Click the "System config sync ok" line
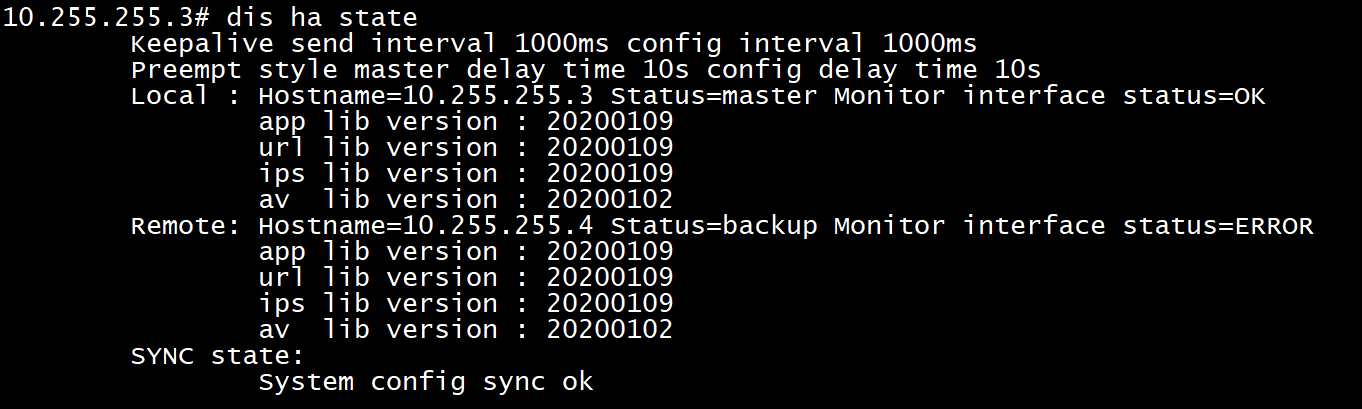Image resolution: width=1362 pixels, height=409 pixels. point(425,382)
